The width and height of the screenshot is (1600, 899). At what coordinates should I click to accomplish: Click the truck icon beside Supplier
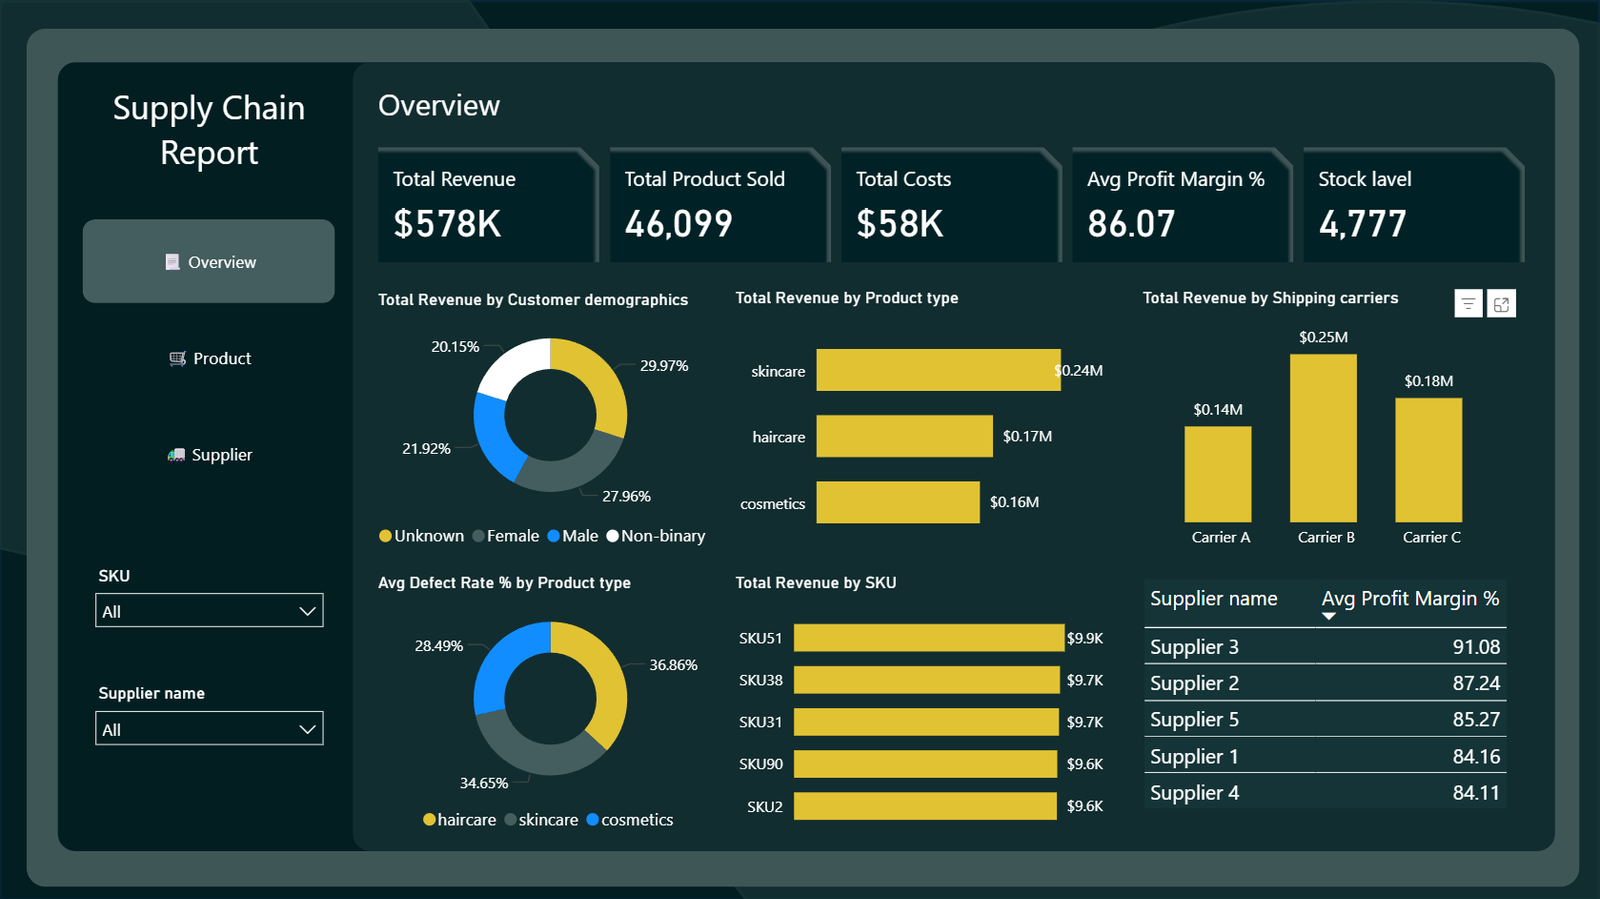pos(176,455)
